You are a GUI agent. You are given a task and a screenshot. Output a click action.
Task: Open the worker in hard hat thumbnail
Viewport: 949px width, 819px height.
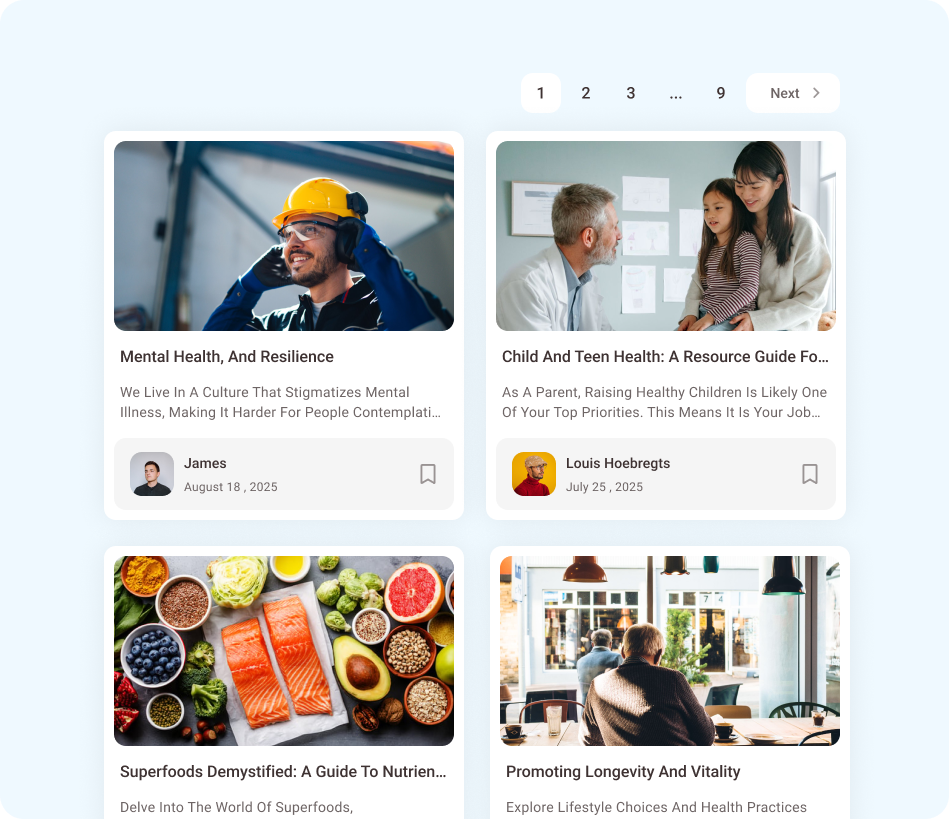coord(284,236)
